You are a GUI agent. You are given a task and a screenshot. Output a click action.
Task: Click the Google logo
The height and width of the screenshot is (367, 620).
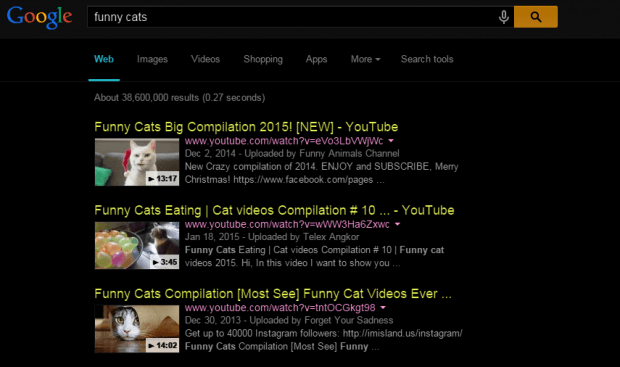[x=40, y=17]
